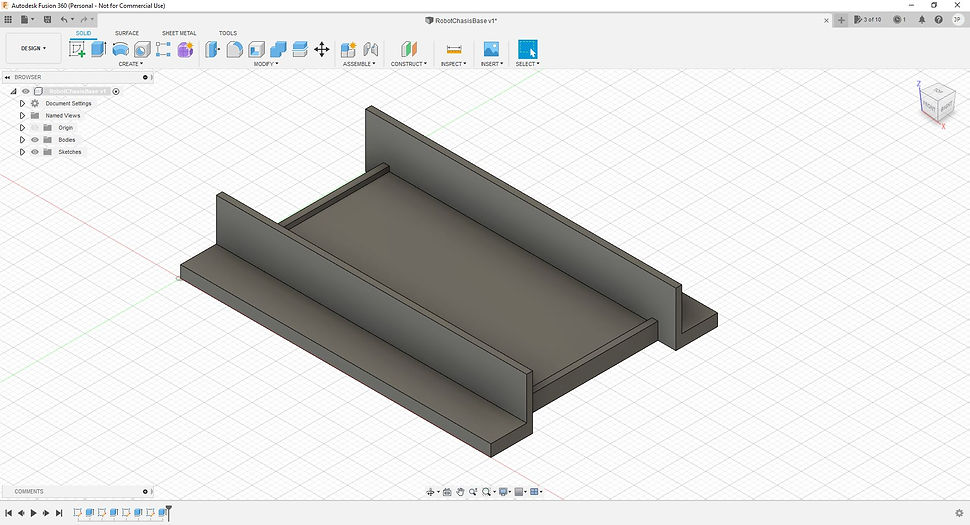This screenshot has height=525, width=970.
Task: Choose the Revolve tool
Action: click(121, 49)
